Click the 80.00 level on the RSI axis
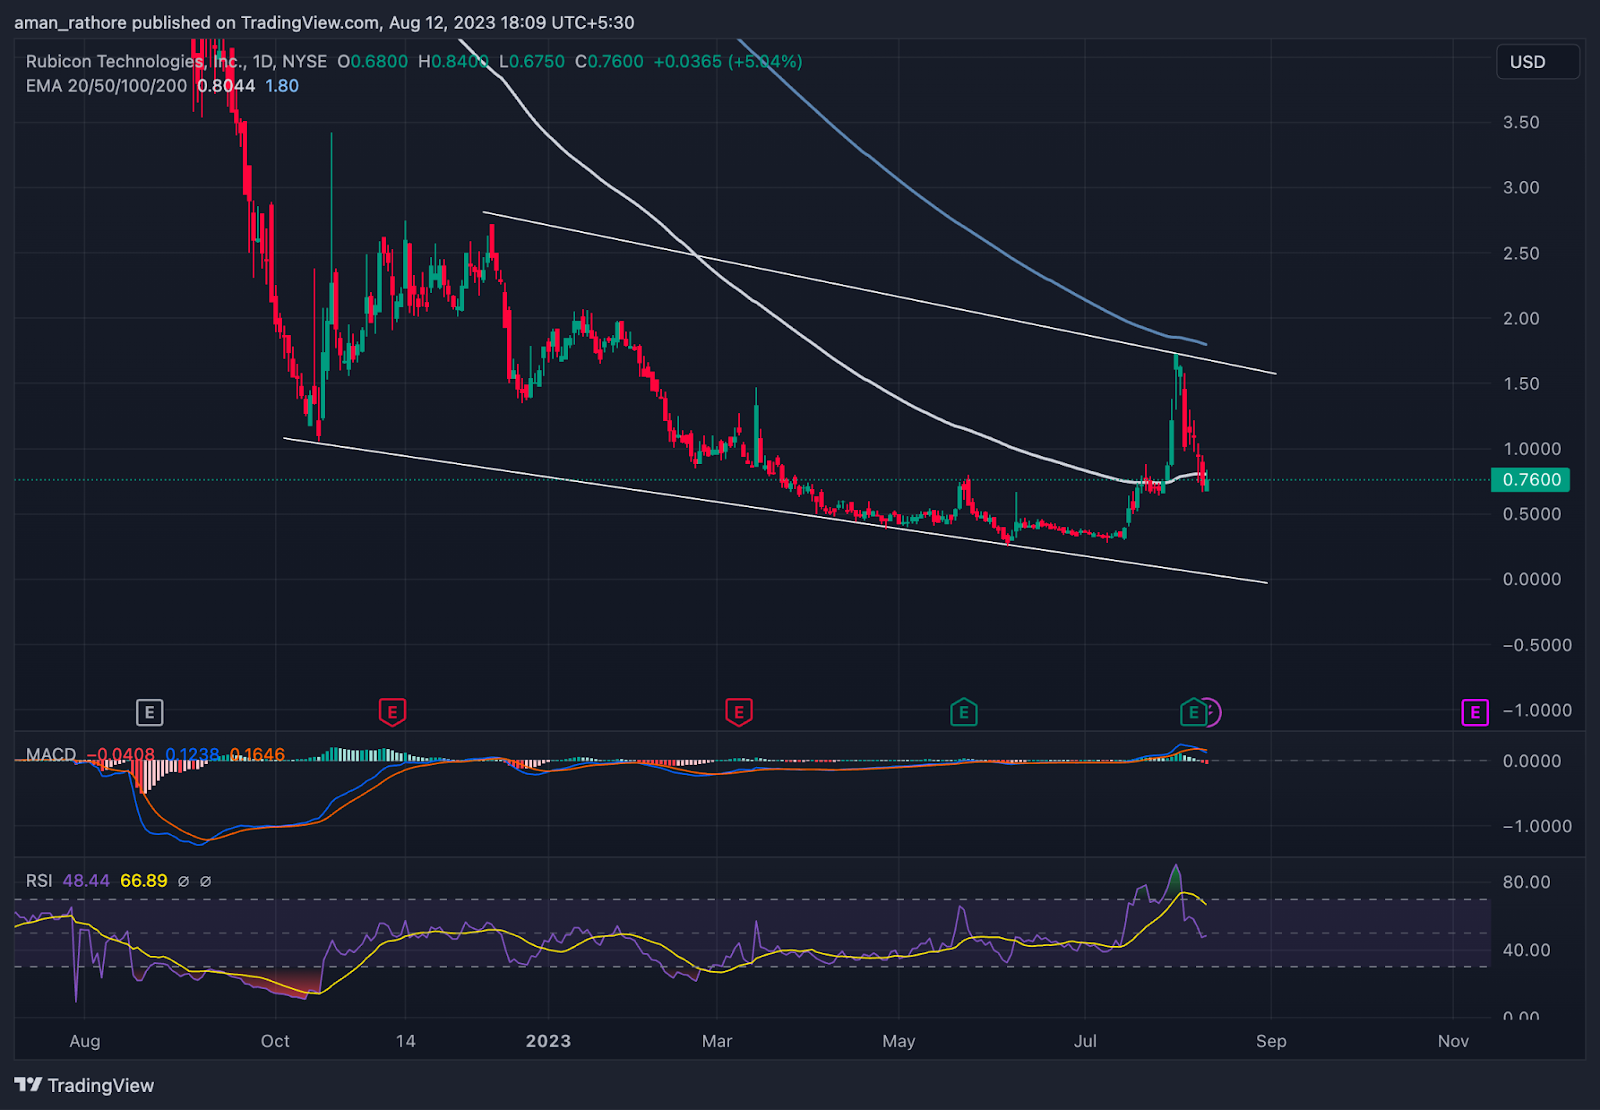Screen dimensions: 1600x1110 1526,882
